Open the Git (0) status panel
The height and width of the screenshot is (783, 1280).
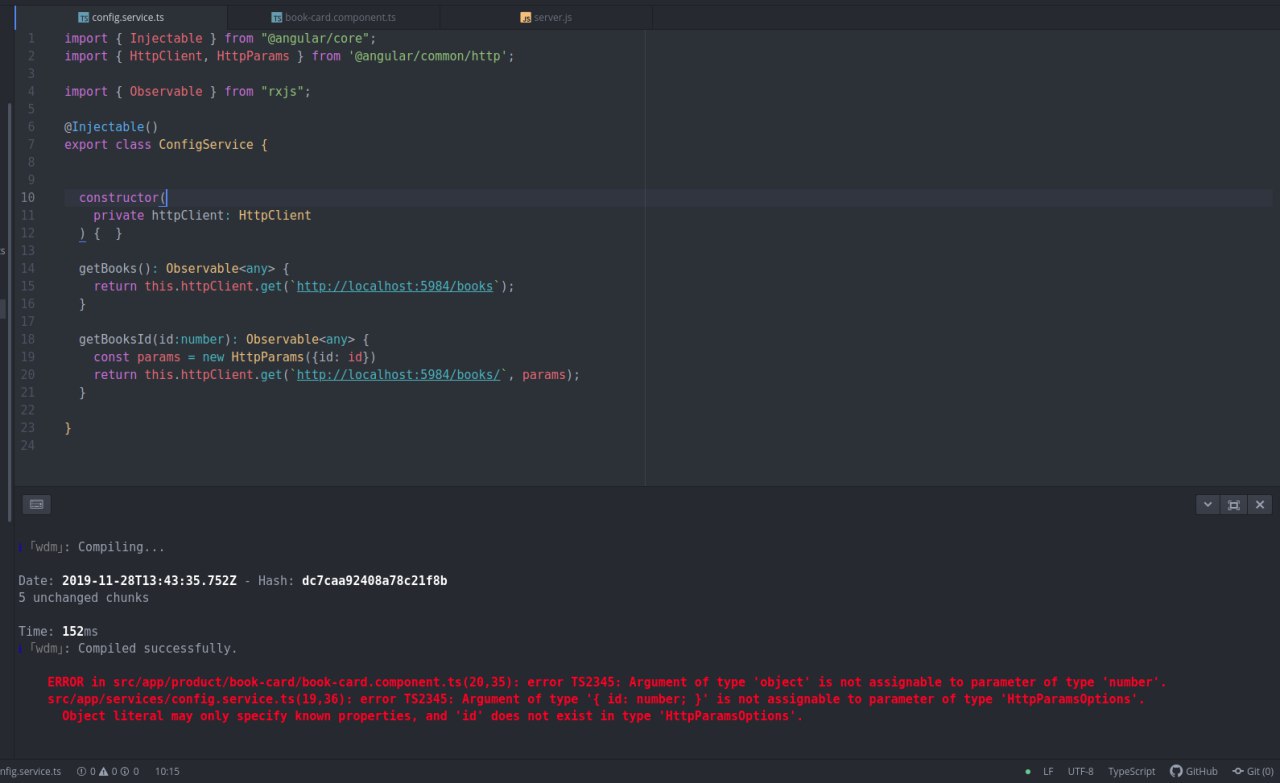click(x=1253, y=771)
